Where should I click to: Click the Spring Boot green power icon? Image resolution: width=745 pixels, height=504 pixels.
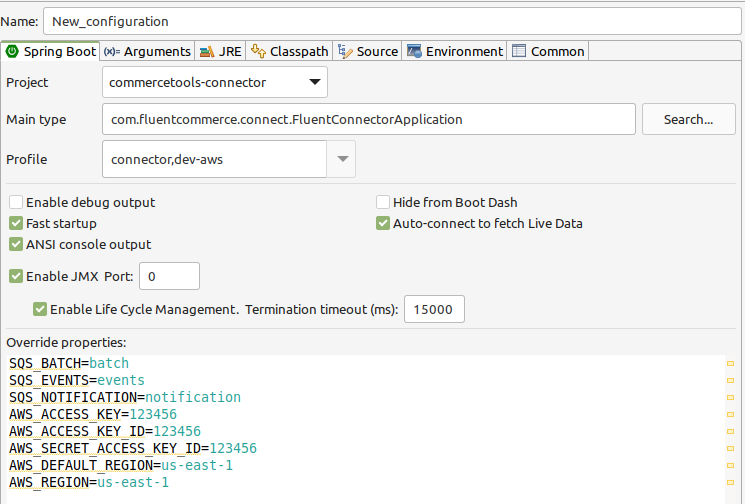tap(12, 51)
